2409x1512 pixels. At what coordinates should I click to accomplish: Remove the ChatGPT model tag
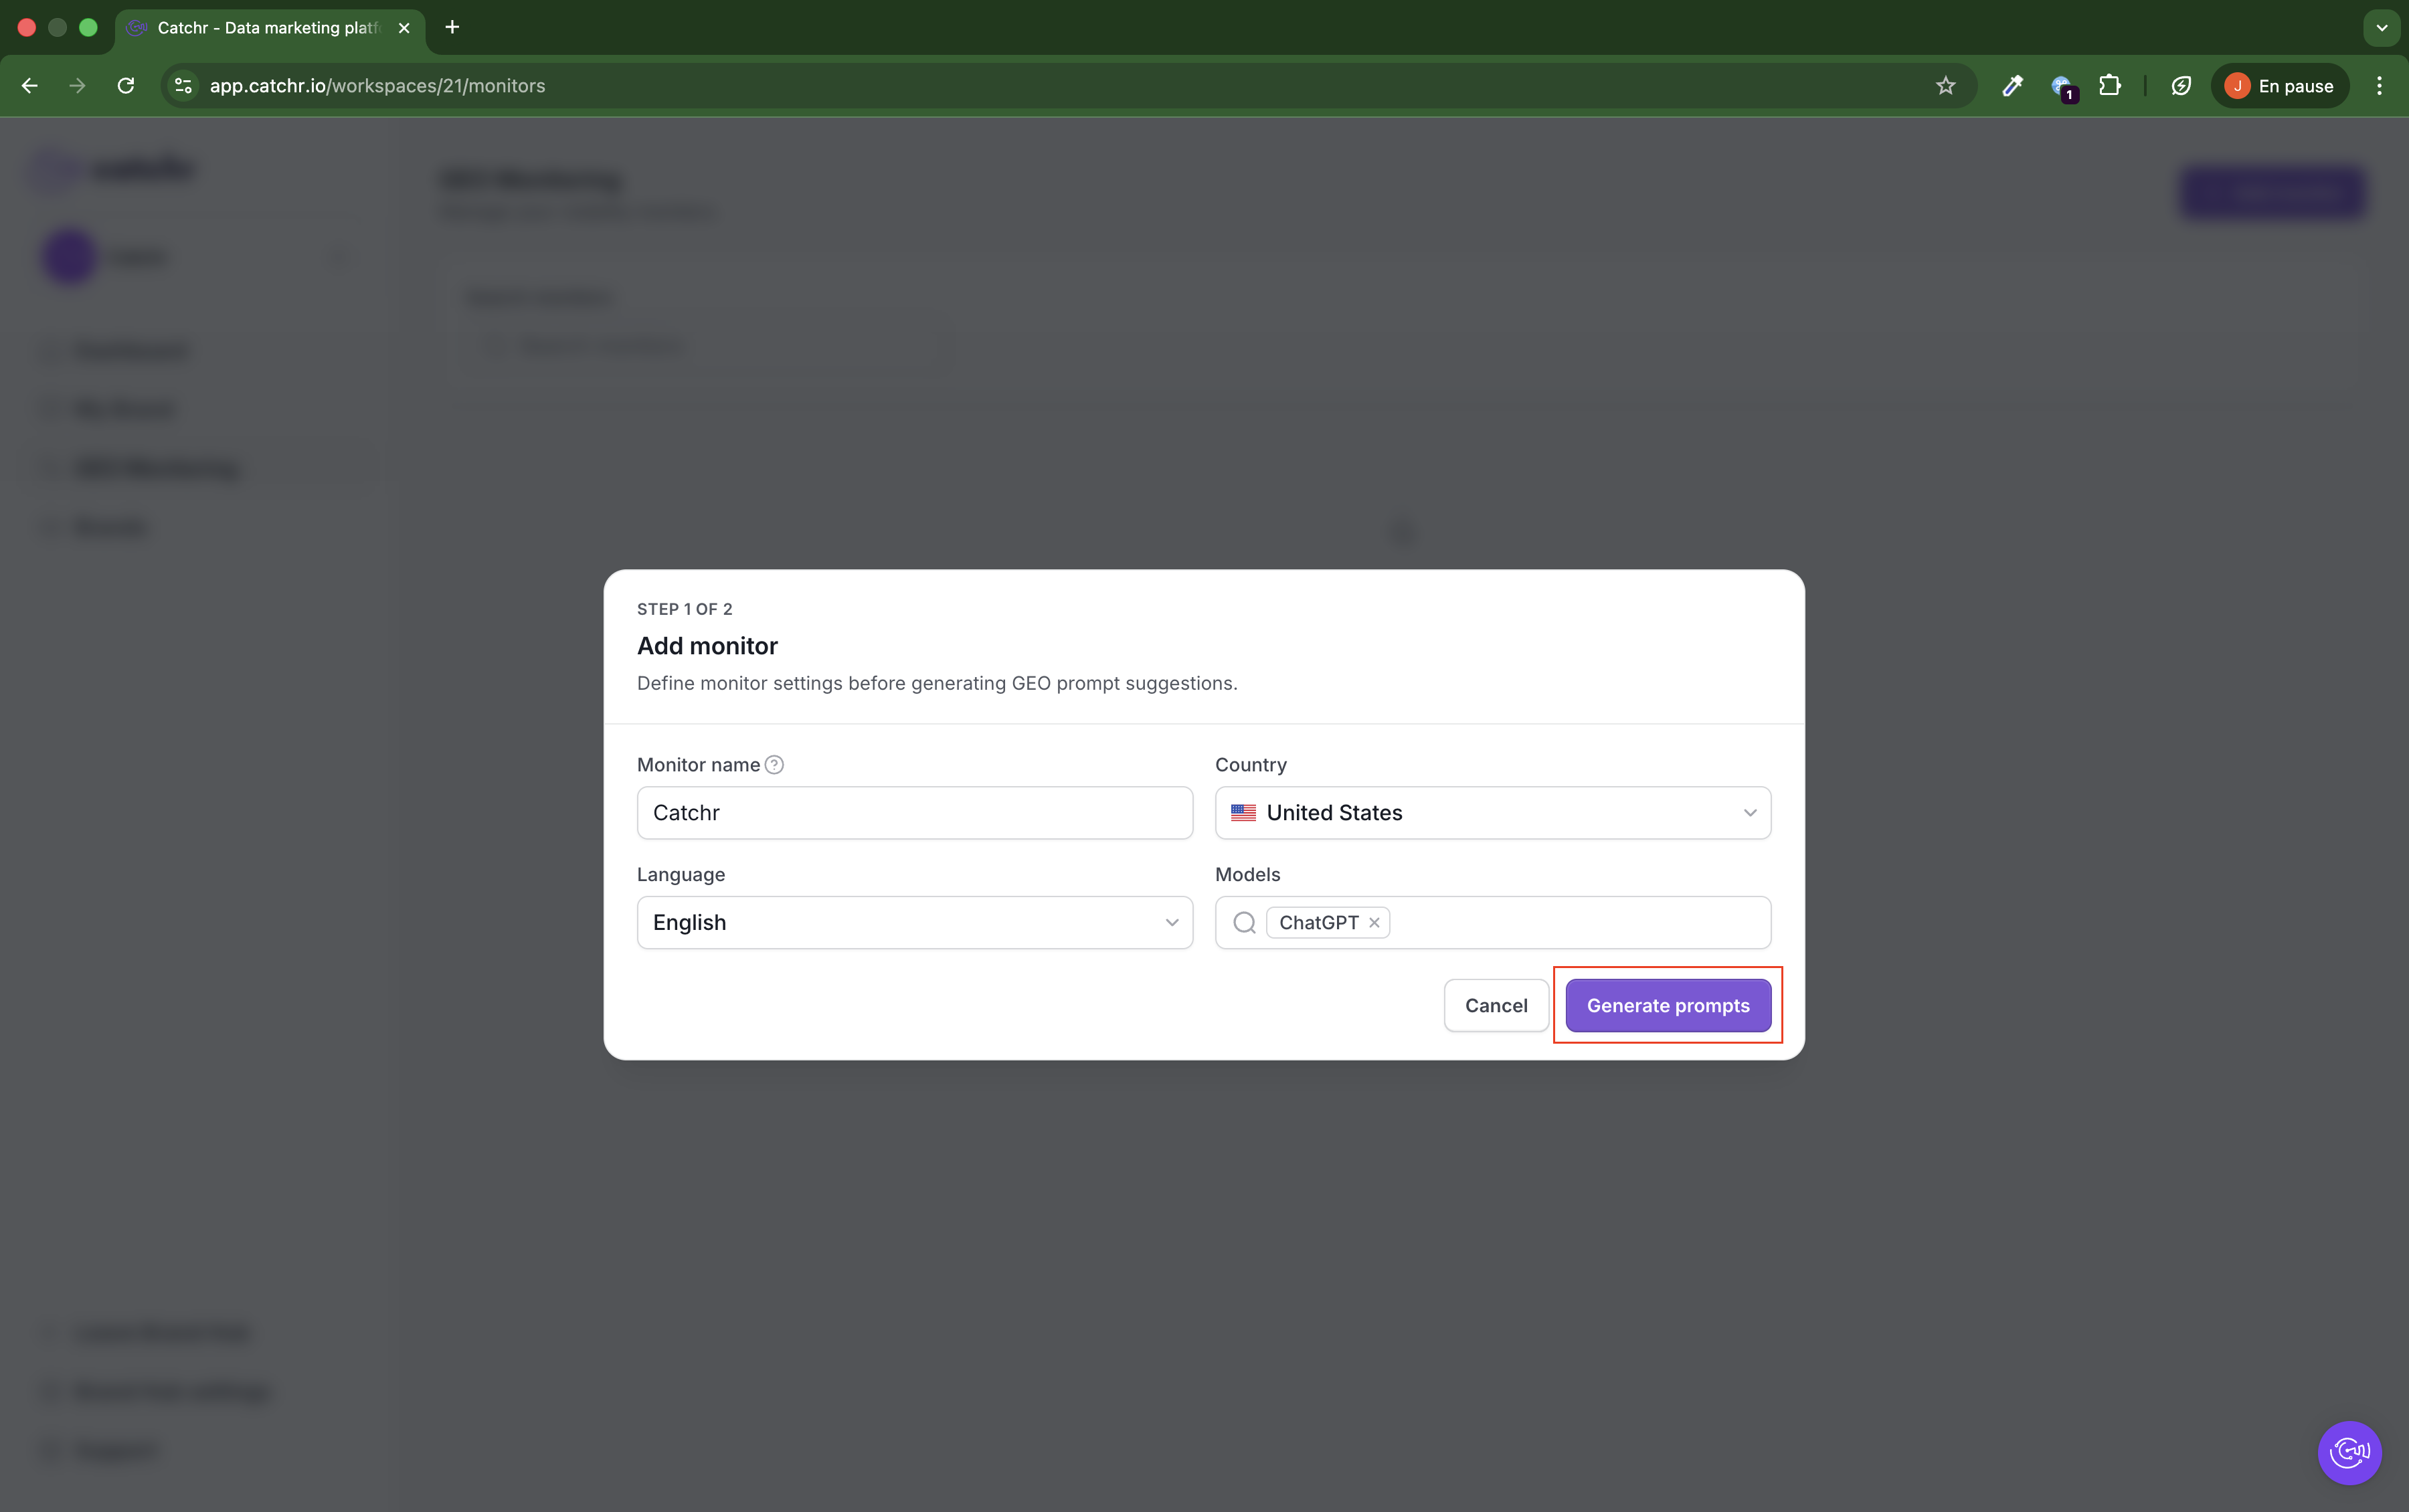click(x=1375, y=923)
